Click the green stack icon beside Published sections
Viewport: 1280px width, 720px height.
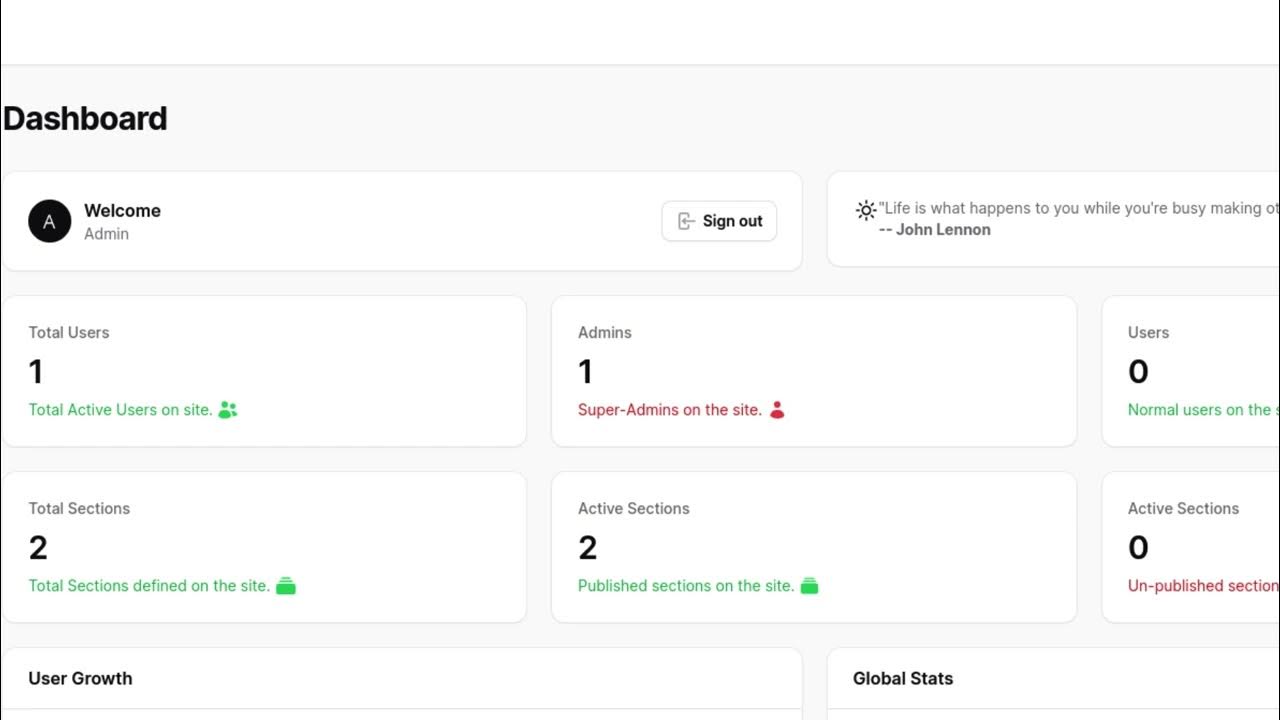click(810, 586)
